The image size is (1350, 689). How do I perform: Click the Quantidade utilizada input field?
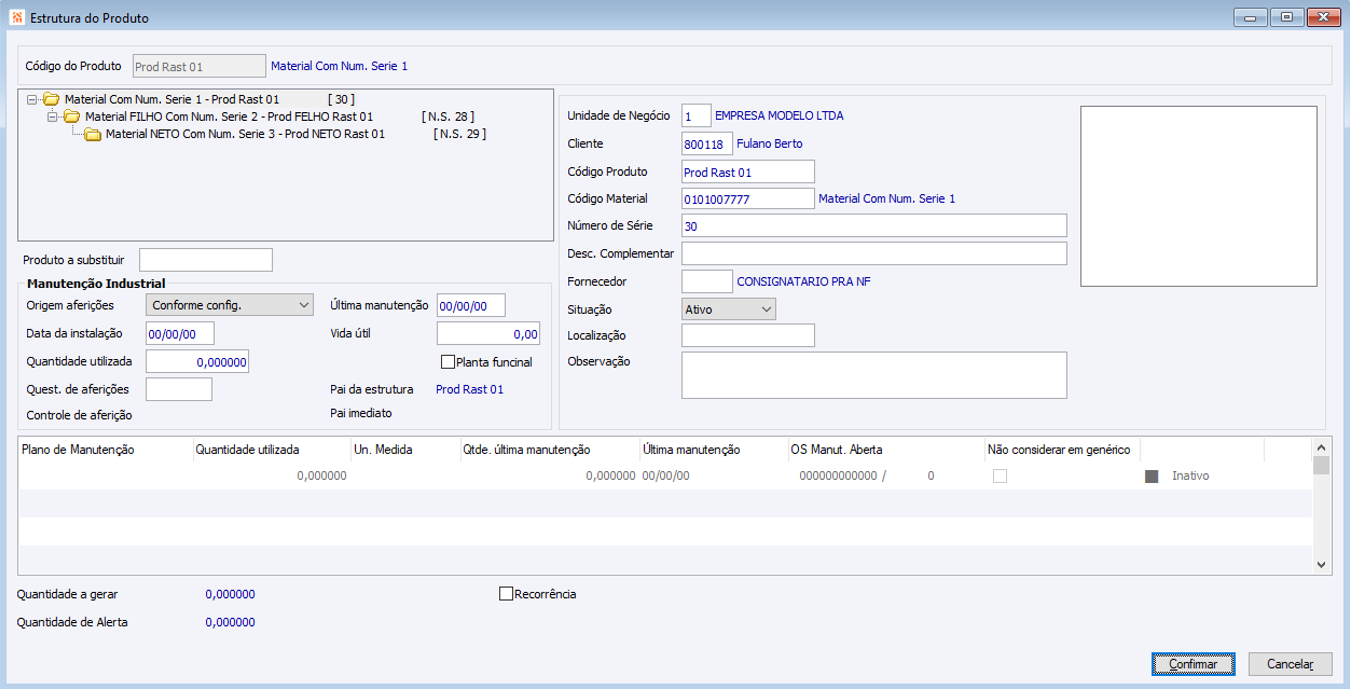(197, 361)
